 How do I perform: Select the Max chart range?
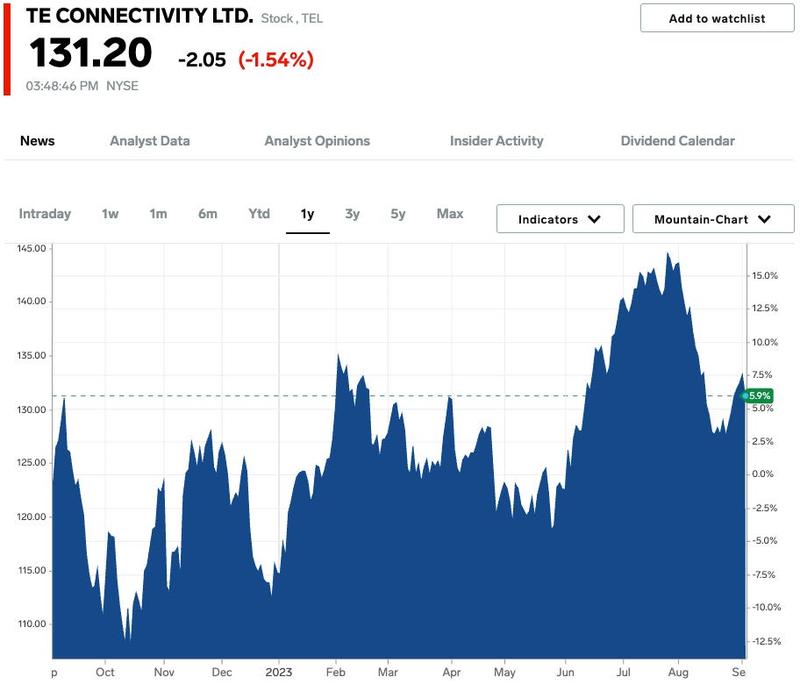click(x=450, y=214)
